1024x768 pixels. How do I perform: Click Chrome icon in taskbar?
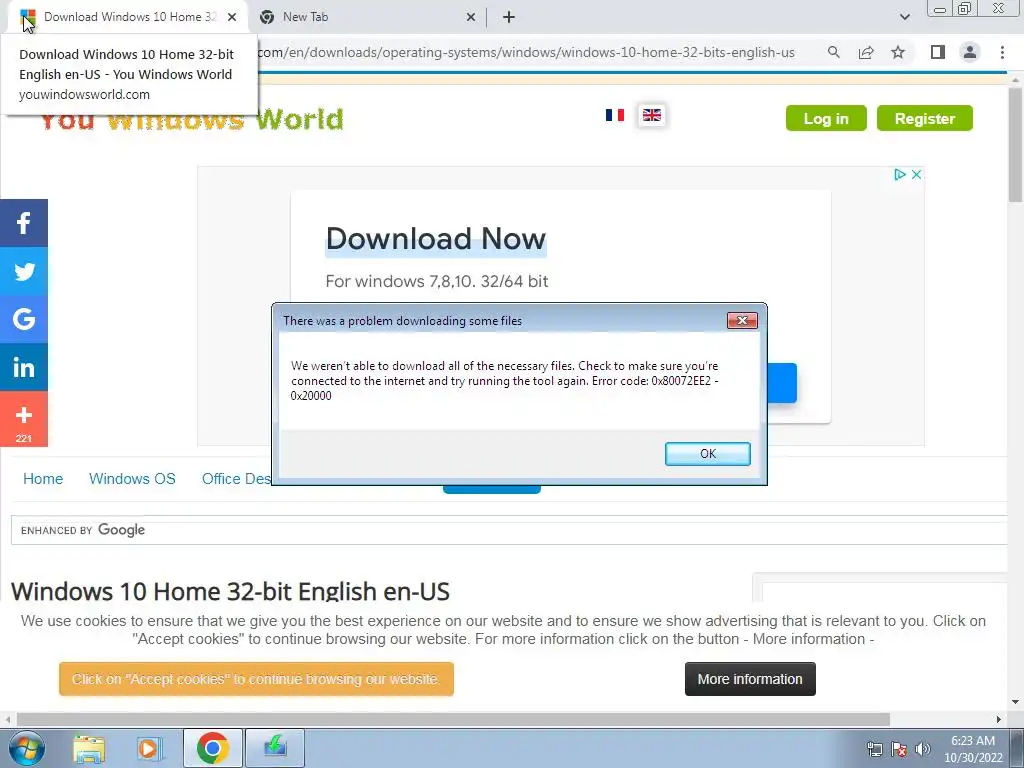point(212,748)
